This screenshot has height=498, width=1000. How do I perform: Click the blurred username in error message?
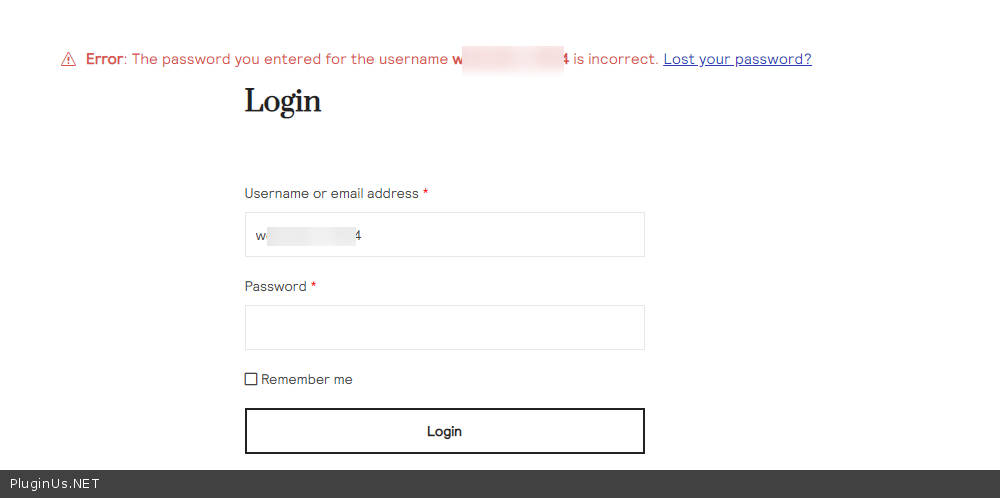pos(511,59)
